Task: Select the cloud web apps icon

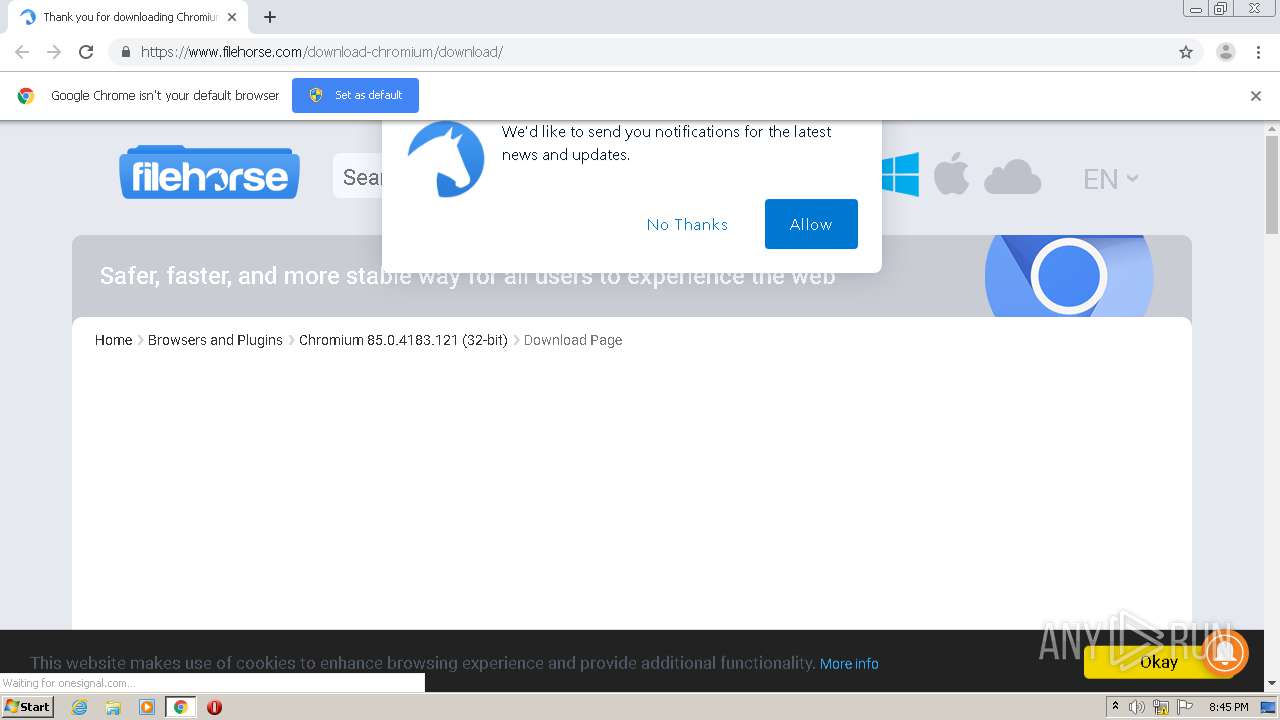Action: pyautogui.click(x=1012, y=177)
